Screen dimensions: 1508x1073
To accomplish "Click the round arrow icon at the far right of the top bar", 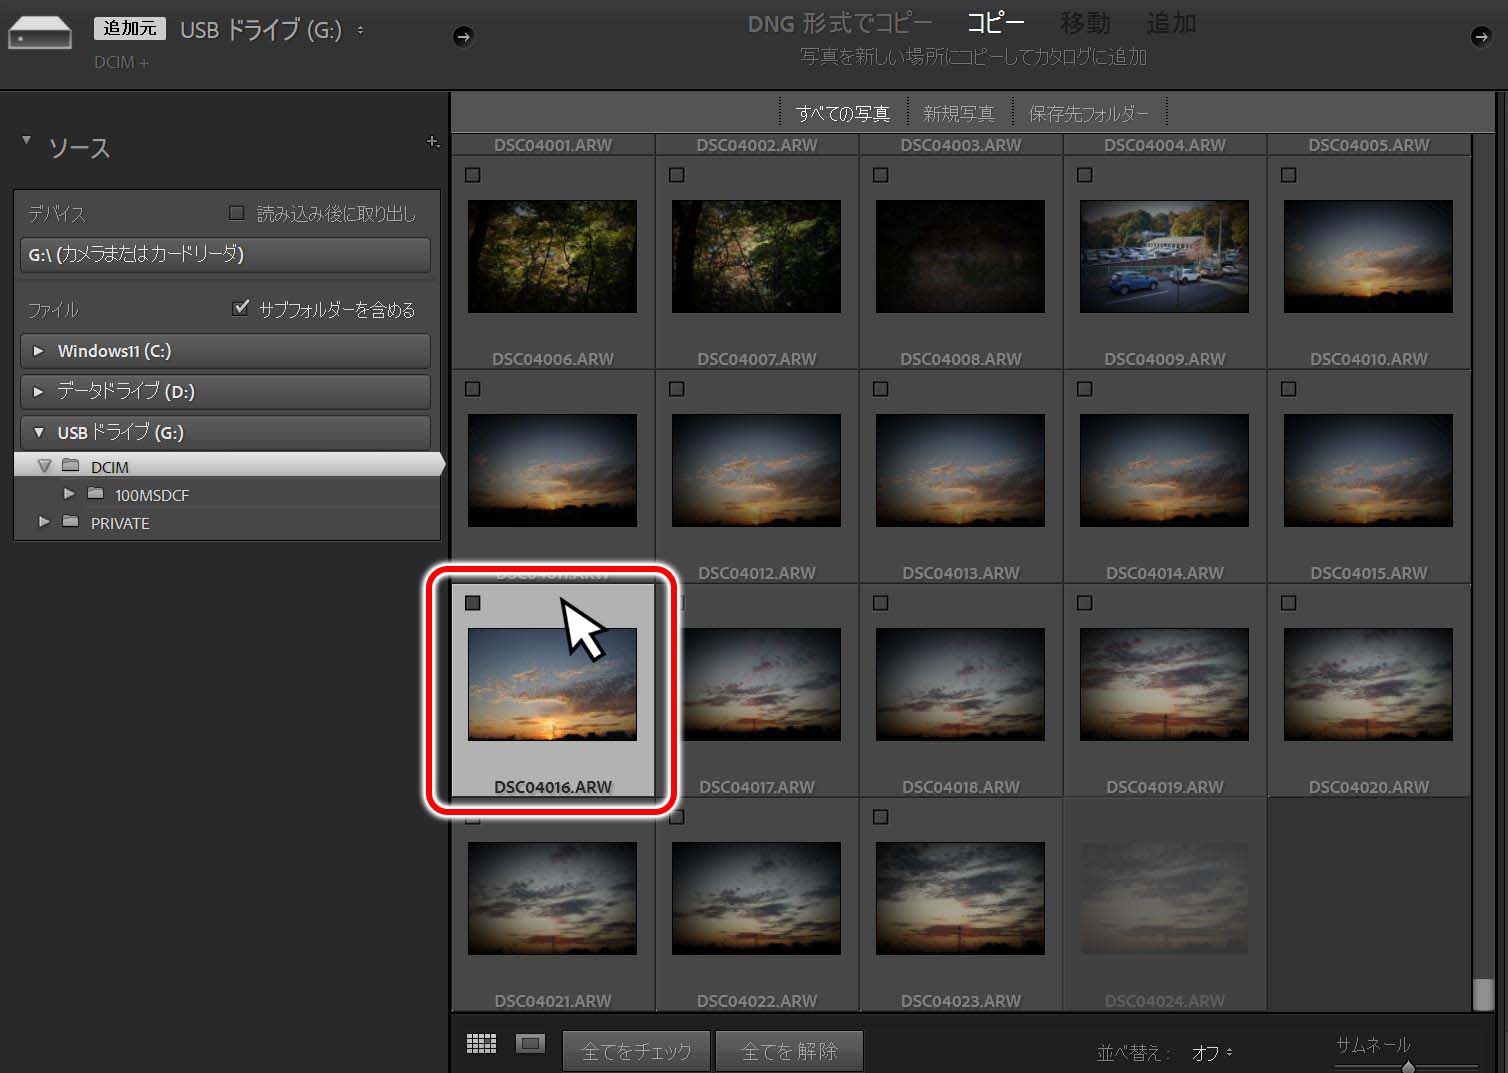I will point(1481,37).
